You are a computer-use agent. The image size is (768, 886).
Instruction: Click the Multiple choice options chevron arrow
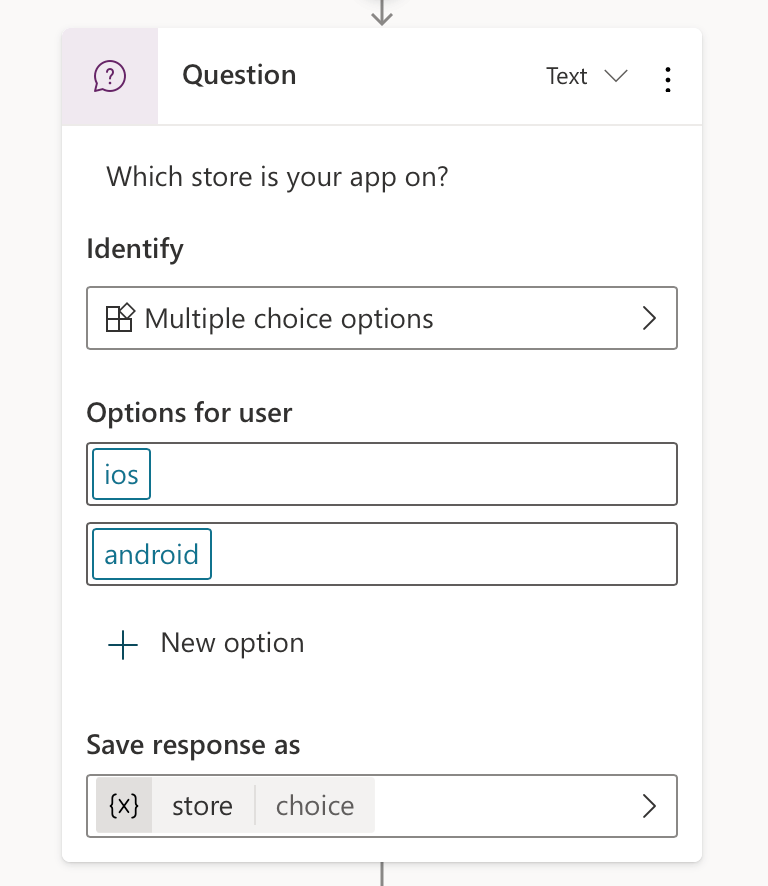click(x=649, y=319)
